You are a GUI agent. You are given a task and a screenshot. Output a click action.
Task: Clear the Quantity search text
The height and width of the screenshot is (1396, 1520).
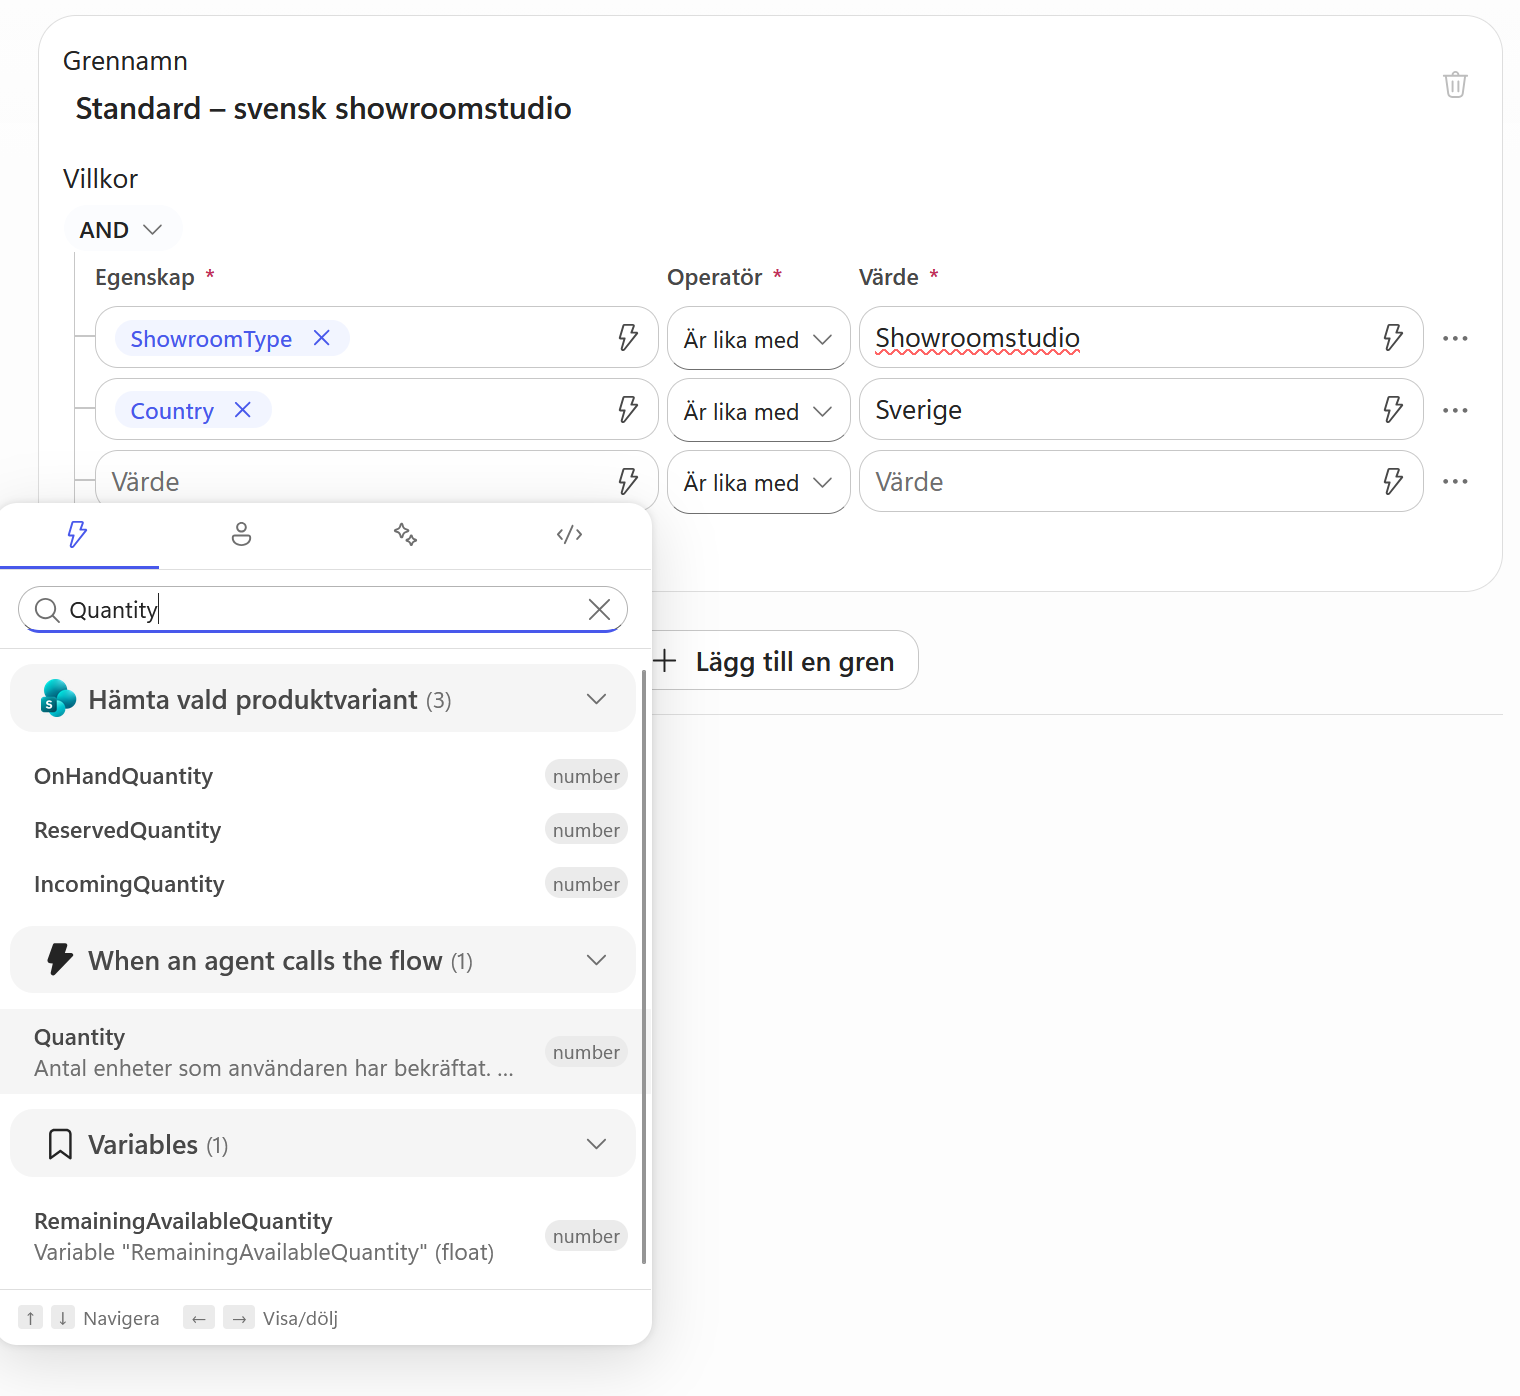(x=599, y=610)
